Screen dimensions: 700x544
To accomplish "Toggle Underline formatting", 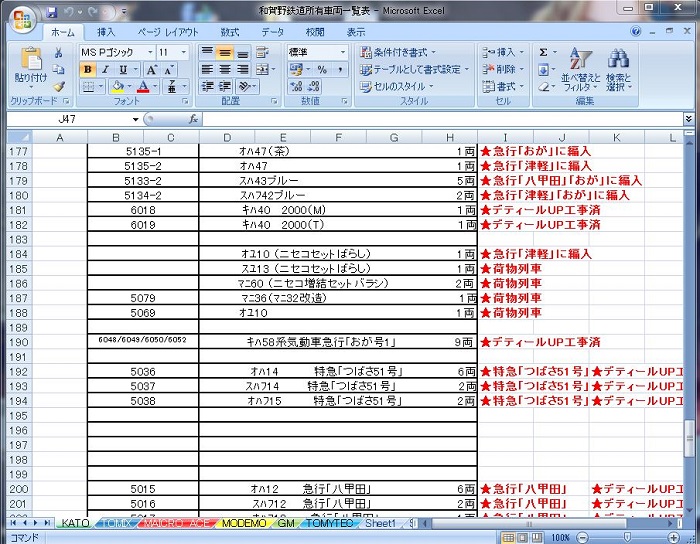I will (123, 70).
